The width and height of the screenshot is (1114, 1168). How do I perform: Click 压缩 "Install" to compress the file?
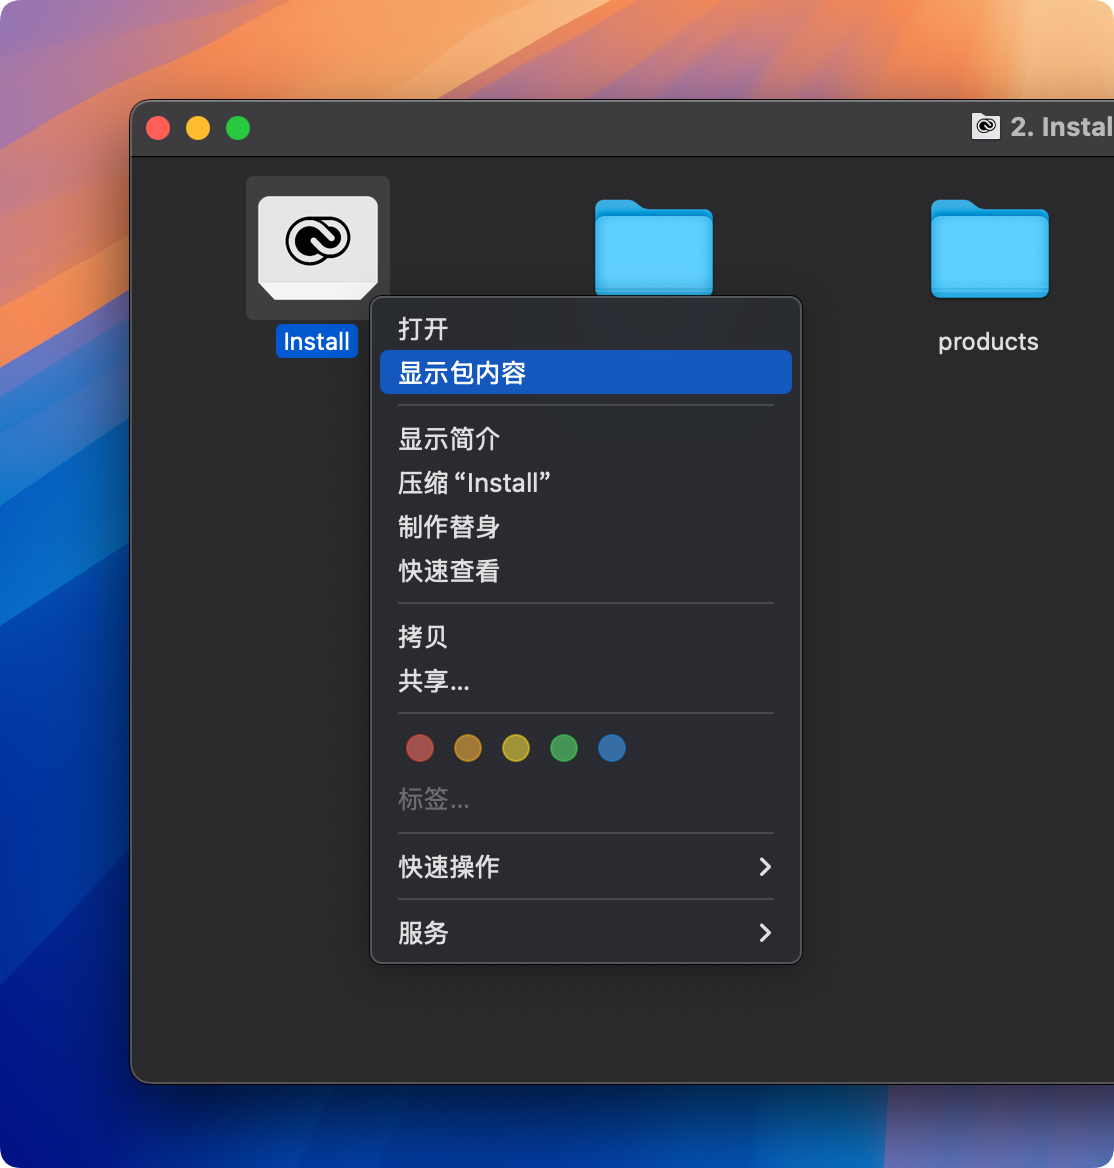point(474,483)
